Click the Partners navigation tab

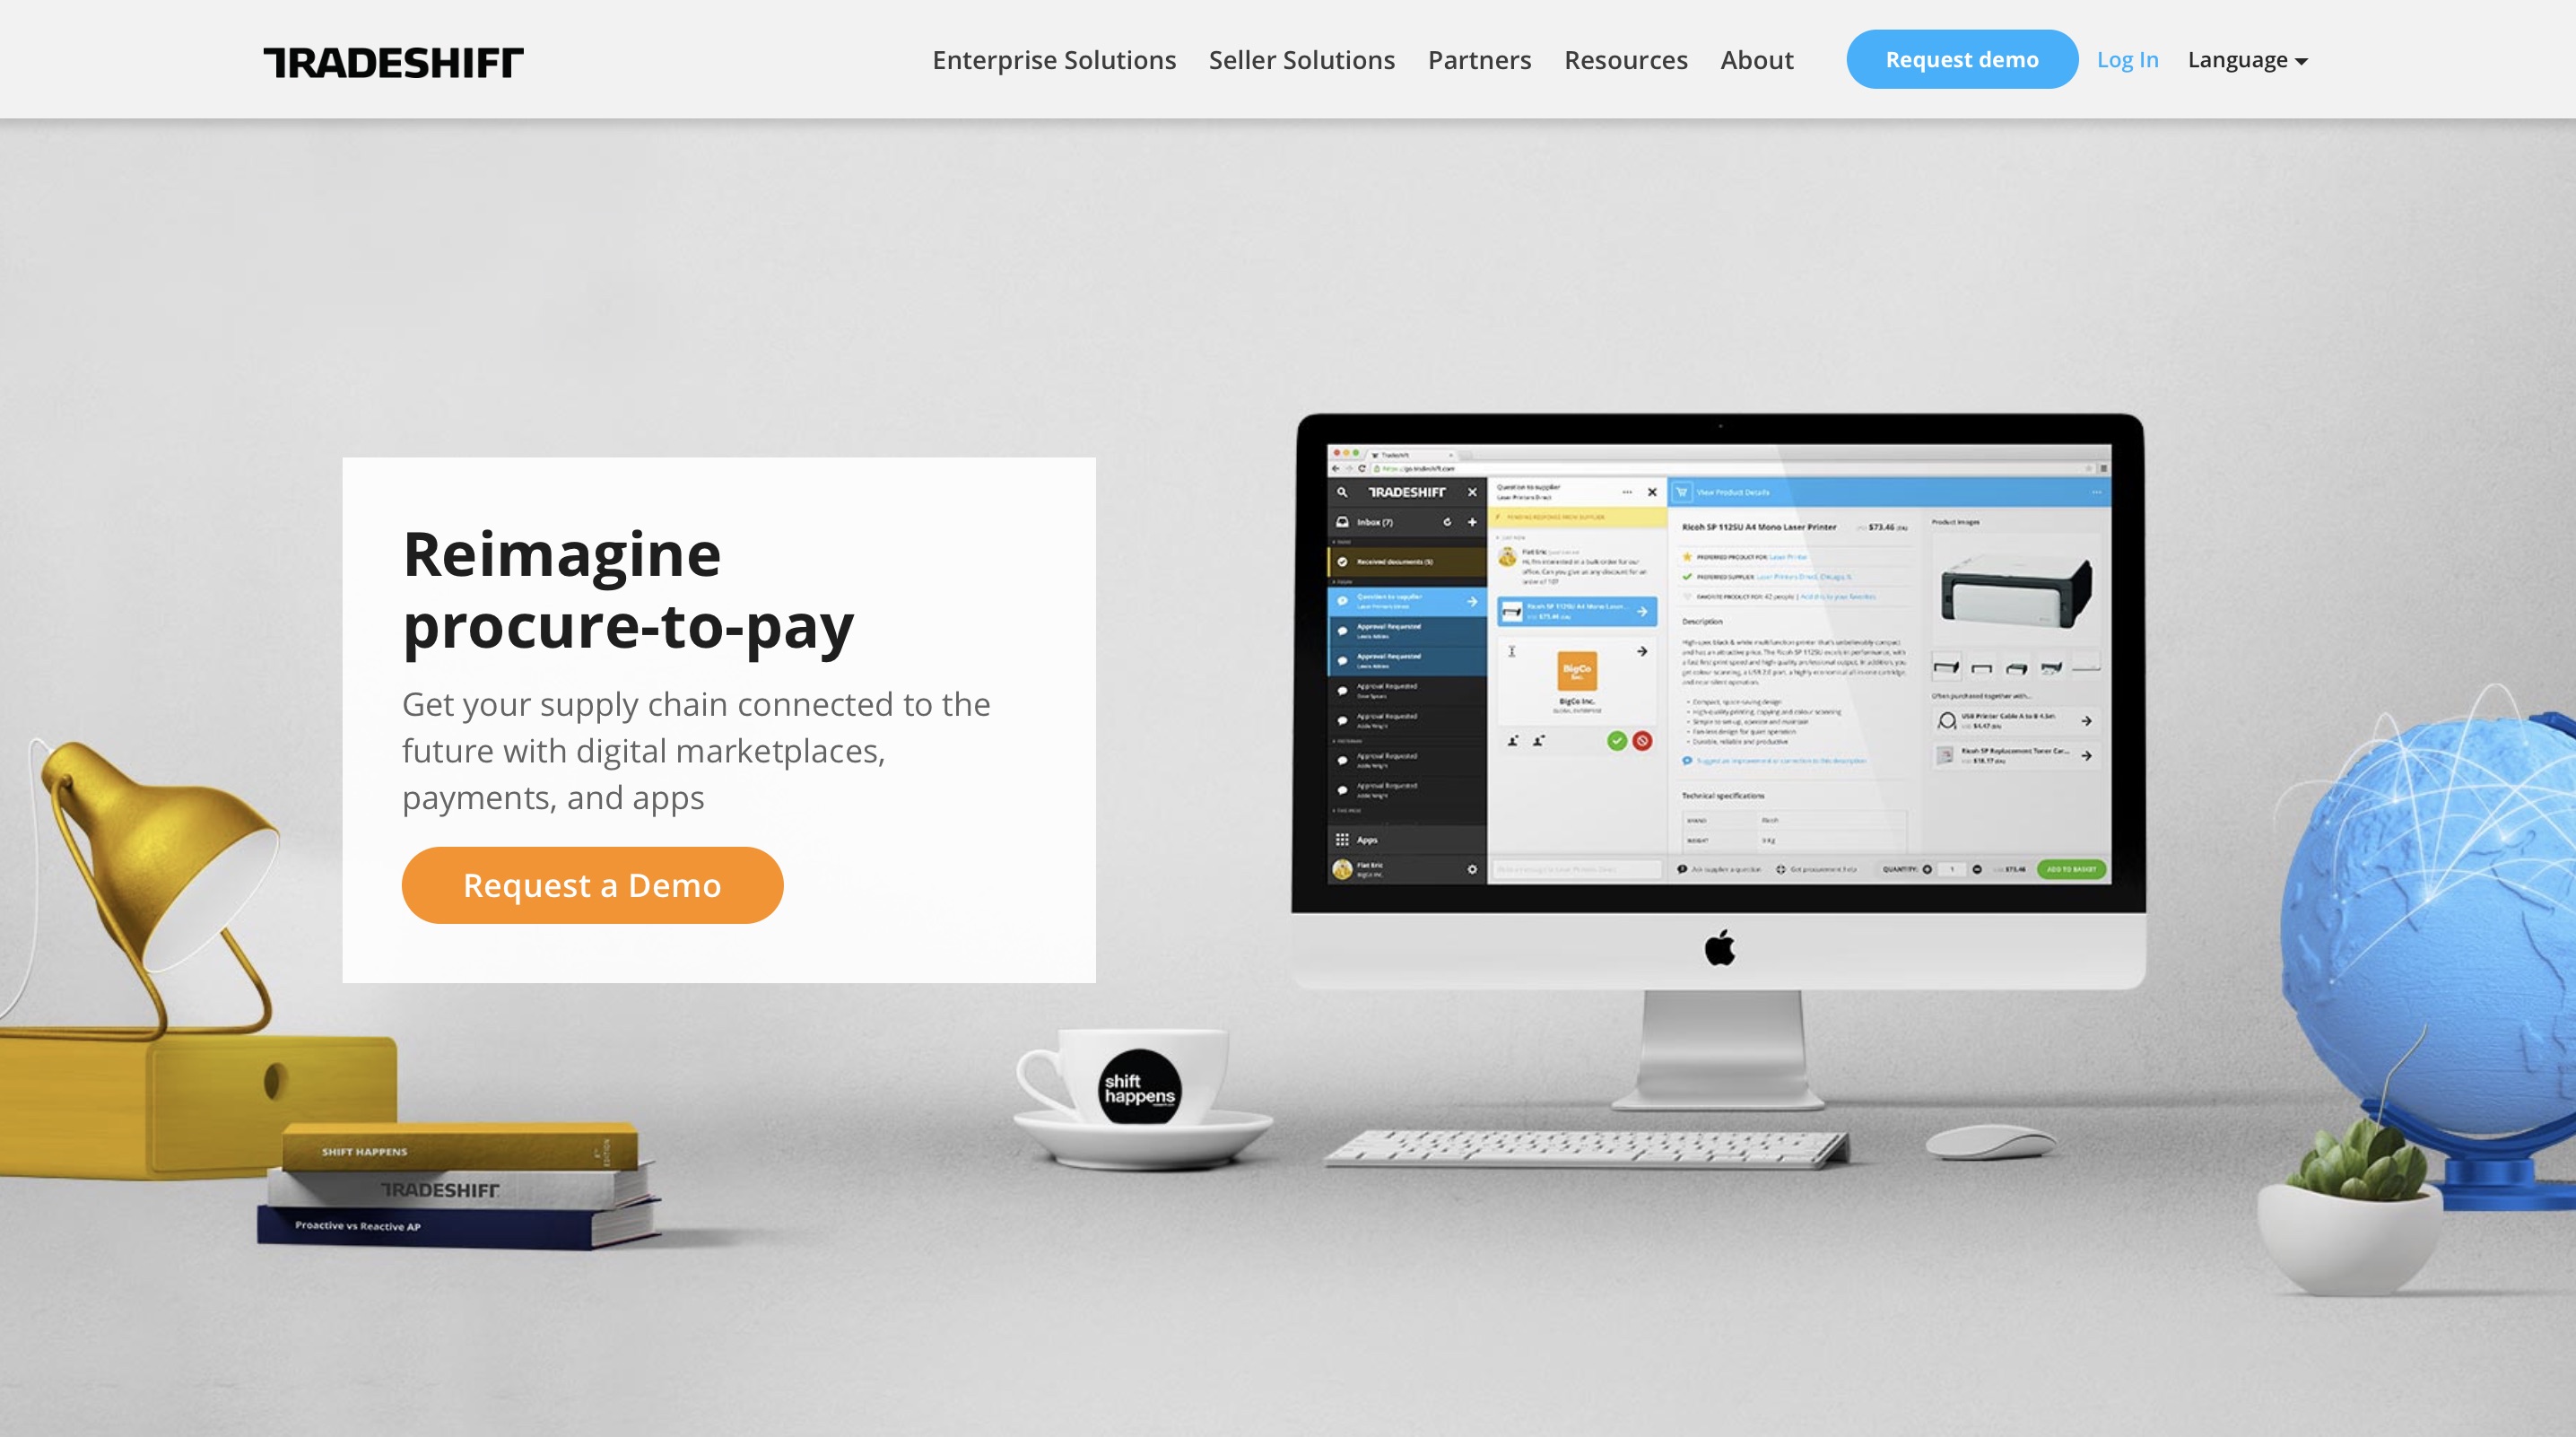[1479, 58]
